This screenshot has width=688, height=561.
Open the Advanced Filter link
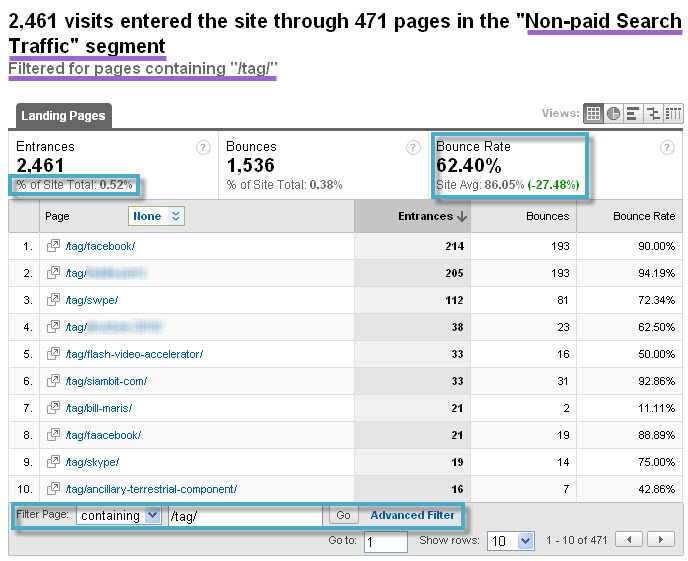(x=412, y=515)
